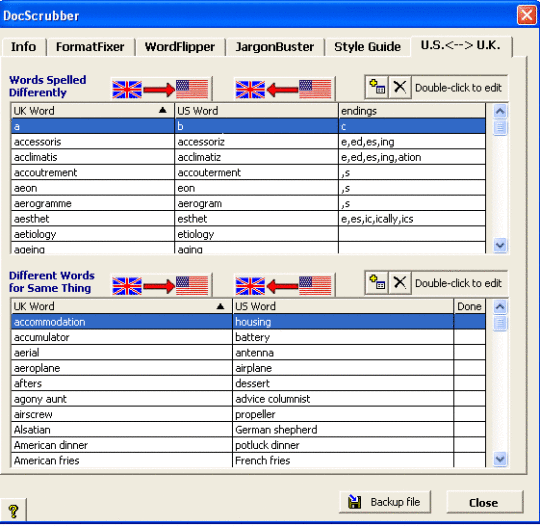Viewport: 540px width, 526px height.
Task: Click the 'battery' US word cell
Action: 343,337
